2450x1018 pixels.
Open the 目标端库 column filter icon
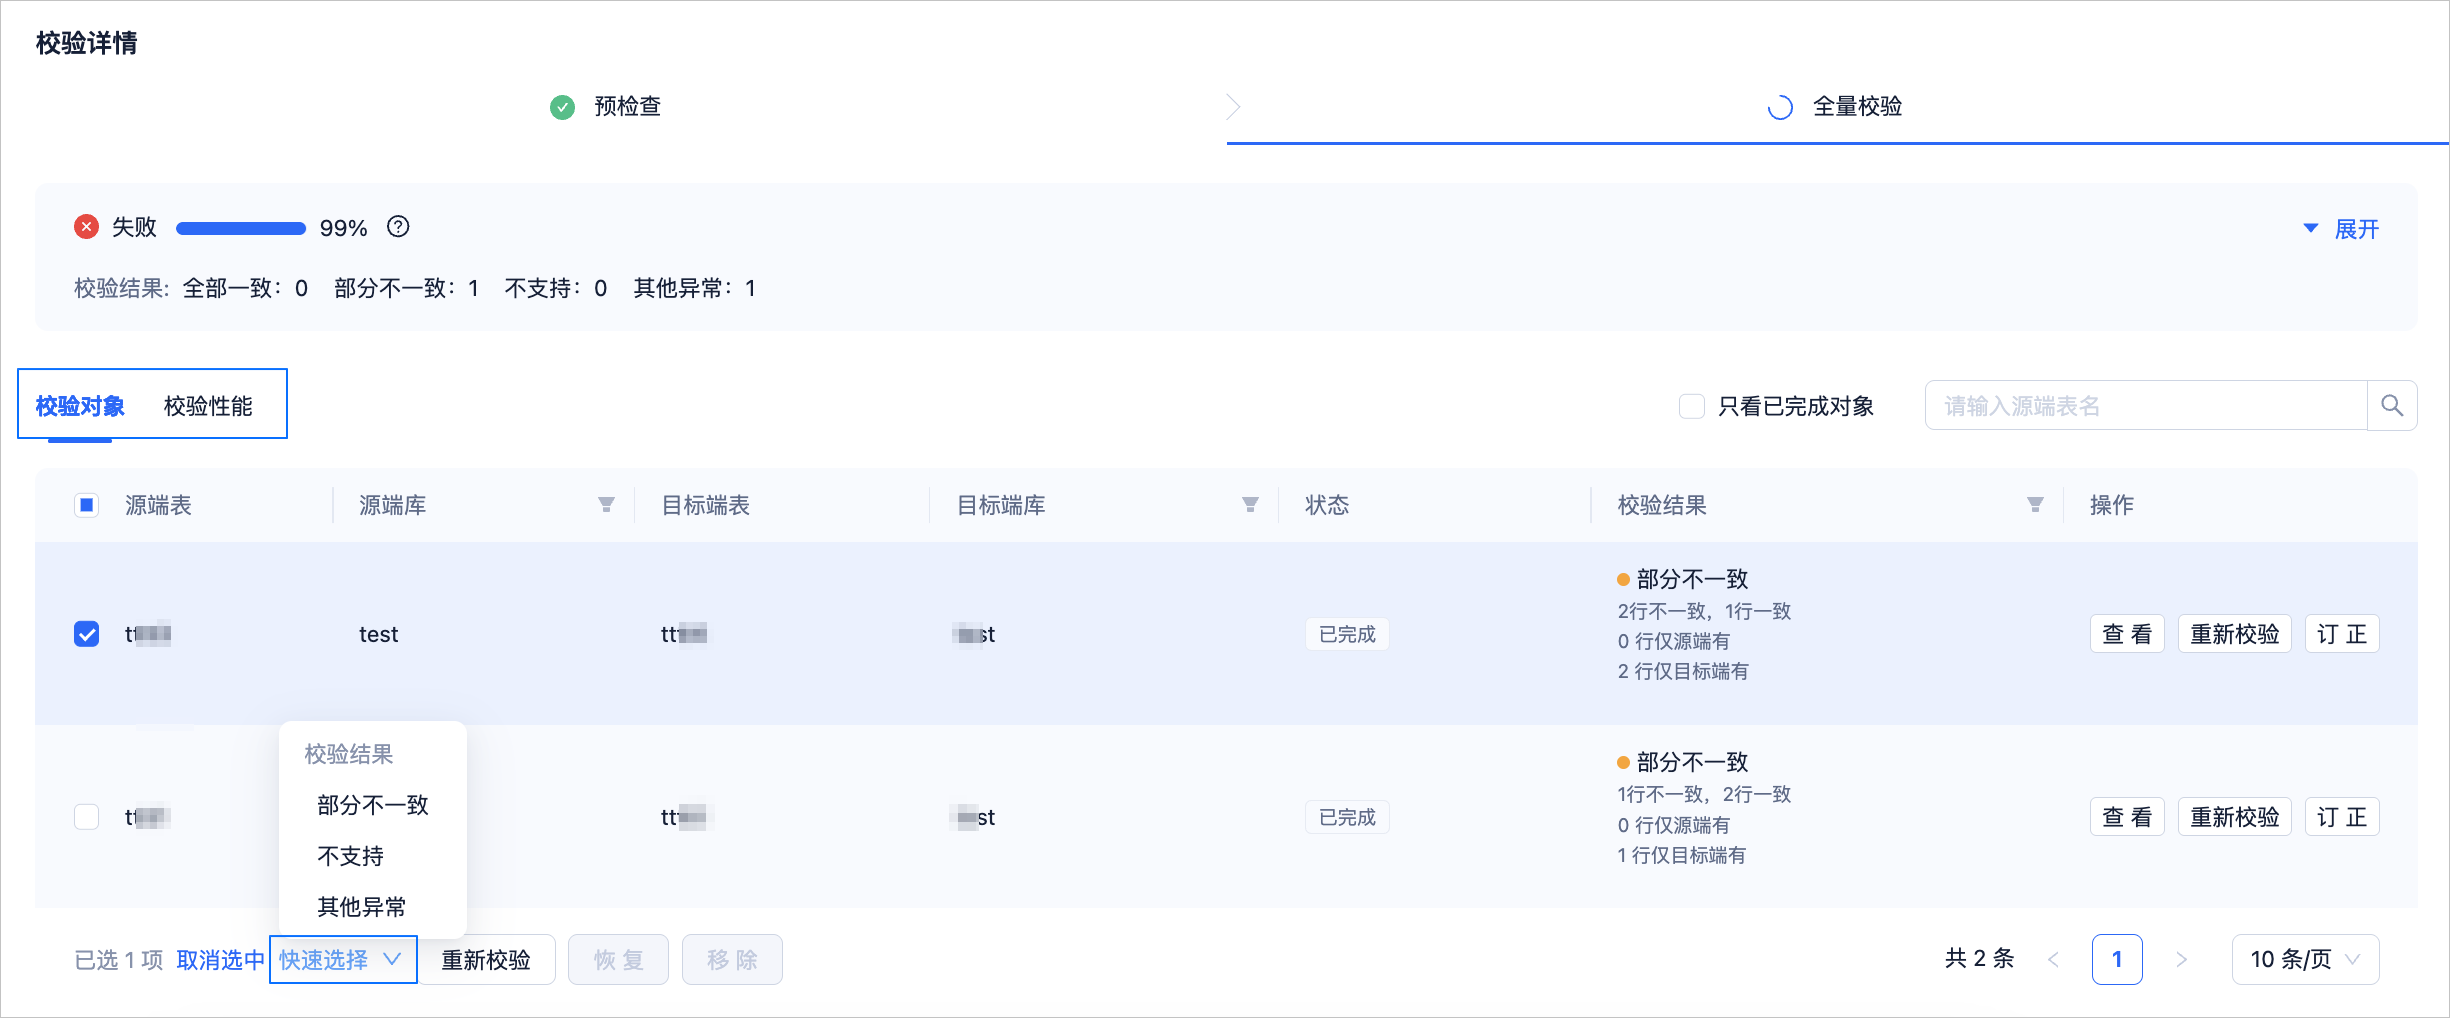1250,505
